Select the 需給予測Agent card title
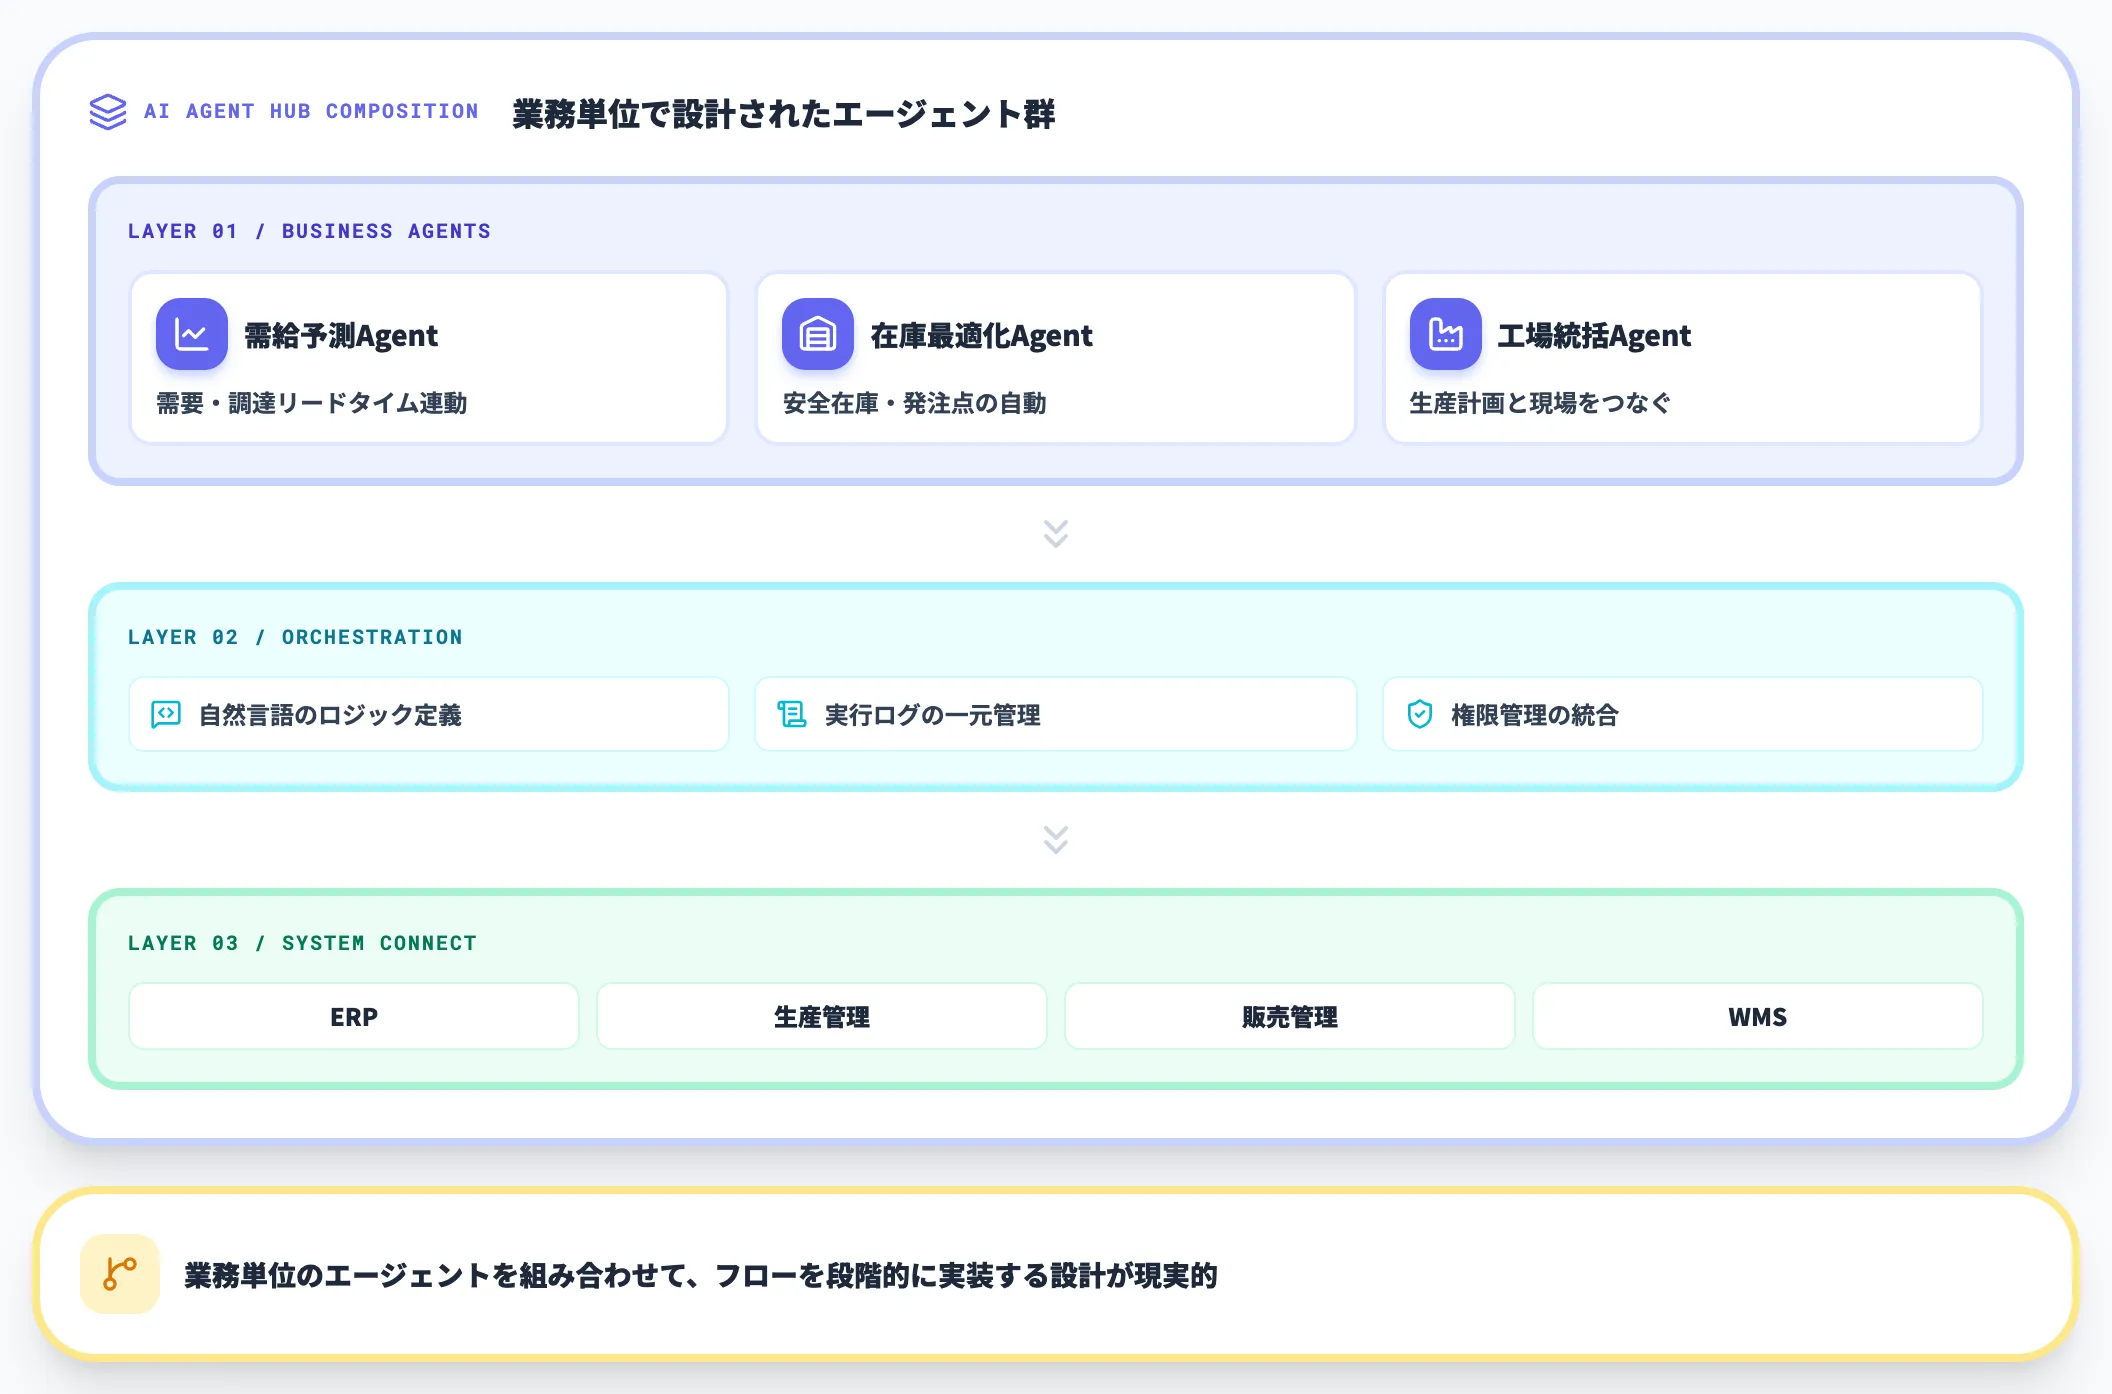The image size is (2112, 1394). [341, 335]
